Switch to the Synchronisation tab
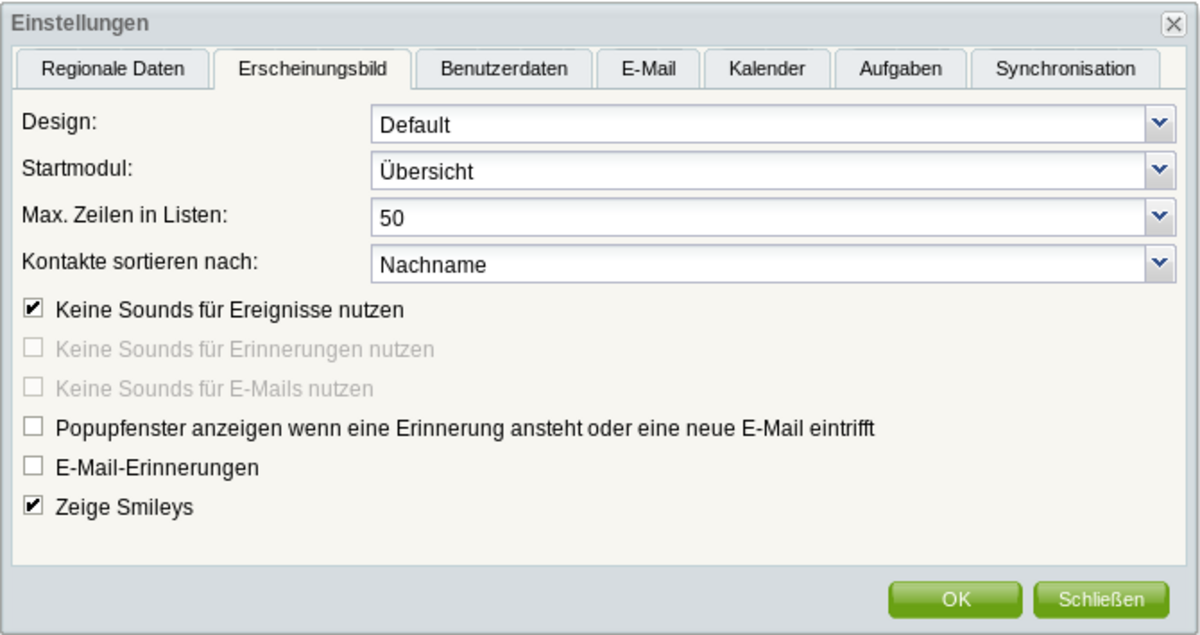 click(x=1065, y=69)
